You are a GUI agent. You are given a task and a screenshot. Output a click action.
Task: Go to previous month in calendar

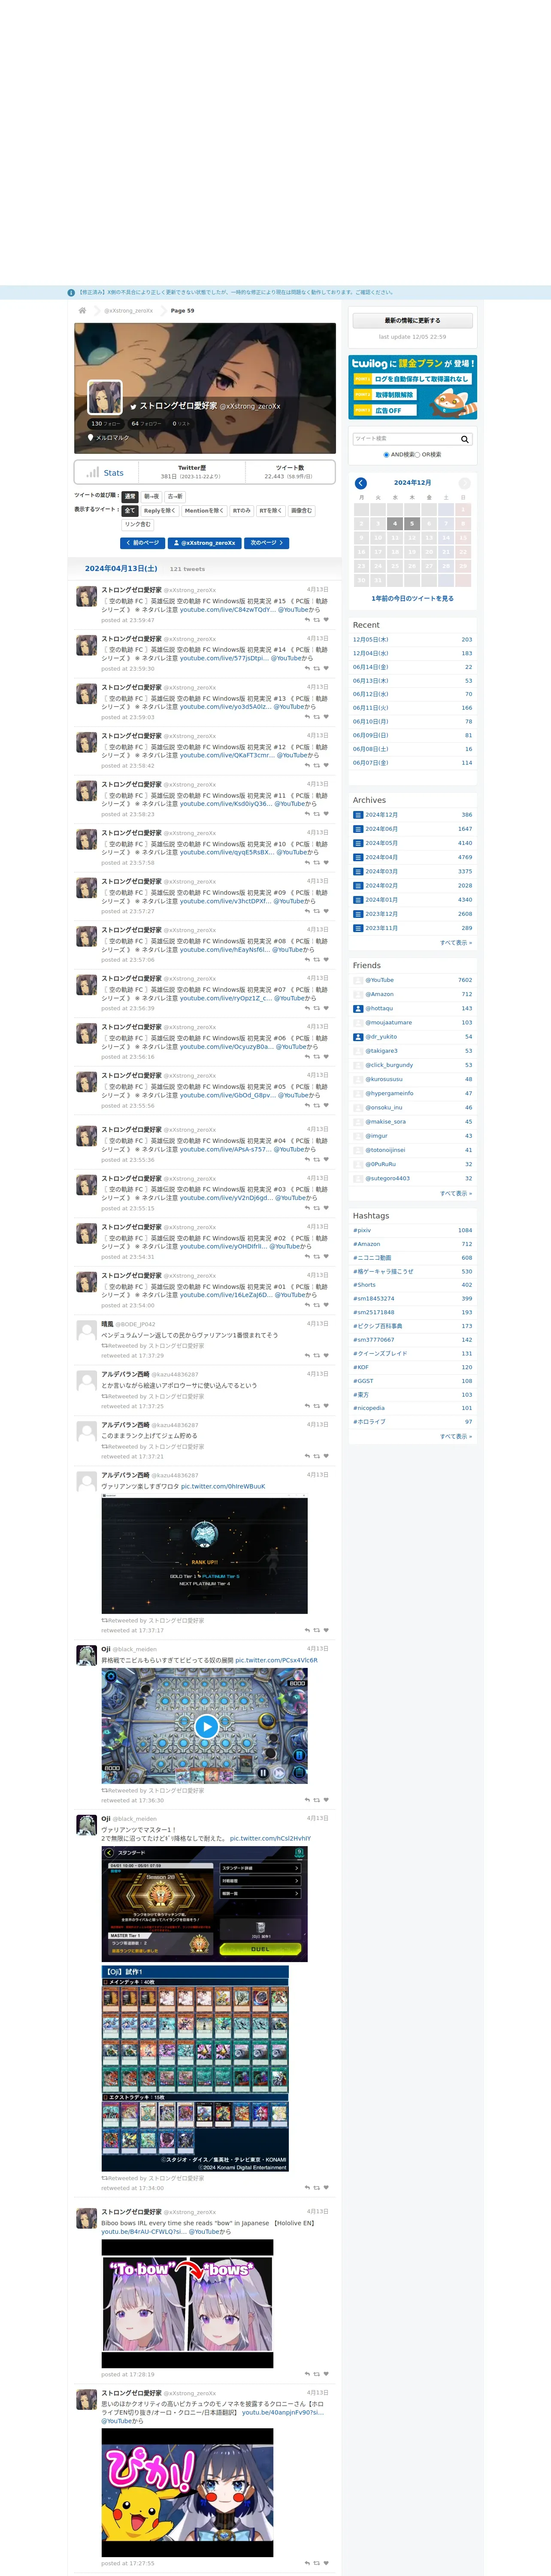click(x=361, y=483)
